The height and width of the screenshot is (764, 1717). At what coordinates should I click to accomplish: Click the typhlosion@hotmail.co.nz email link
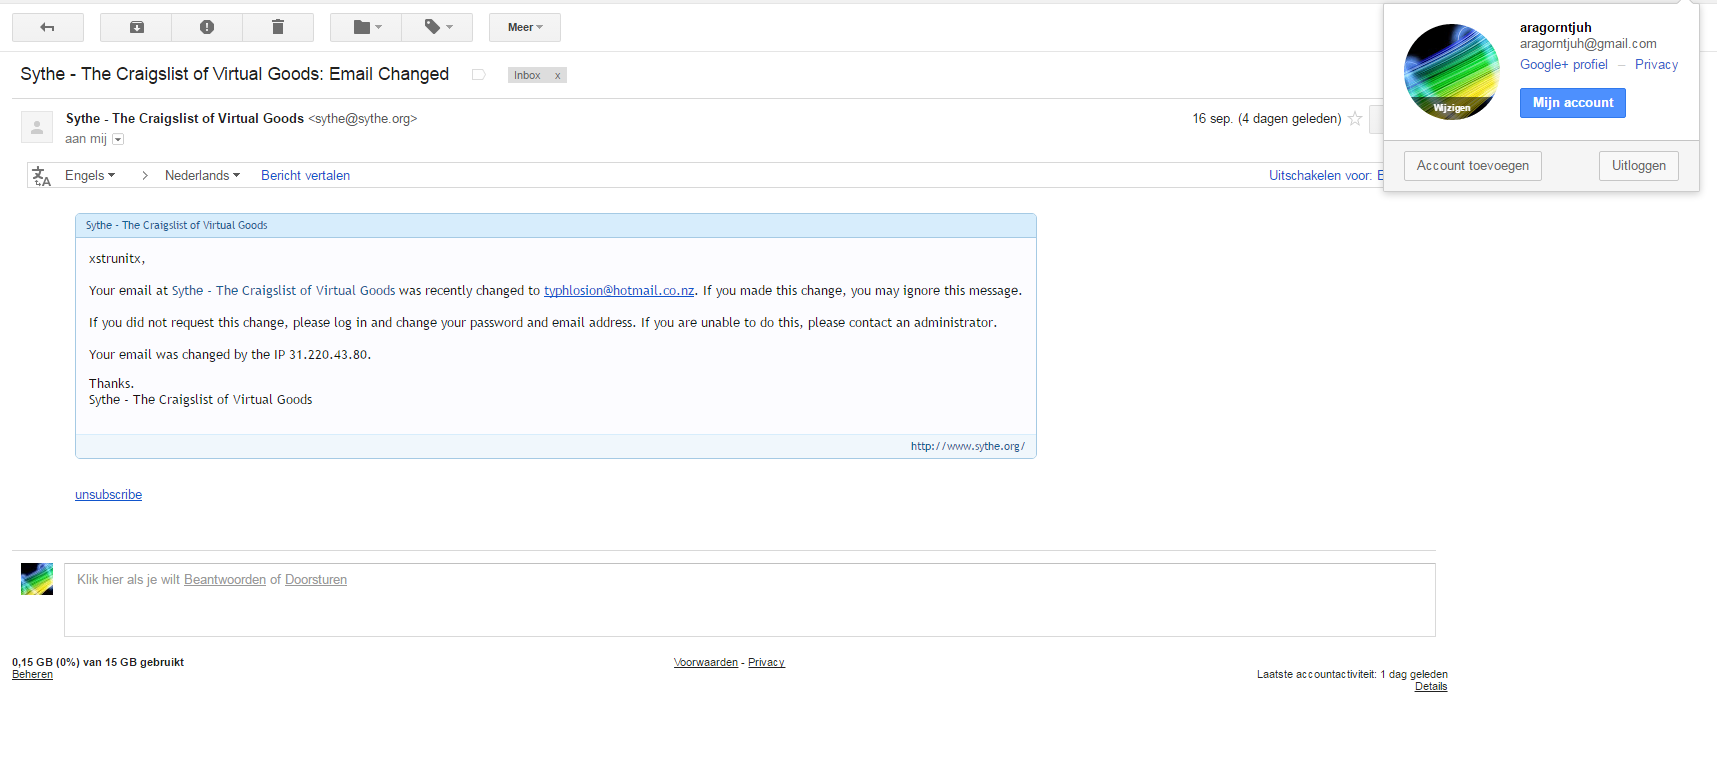tap(619, 291)
